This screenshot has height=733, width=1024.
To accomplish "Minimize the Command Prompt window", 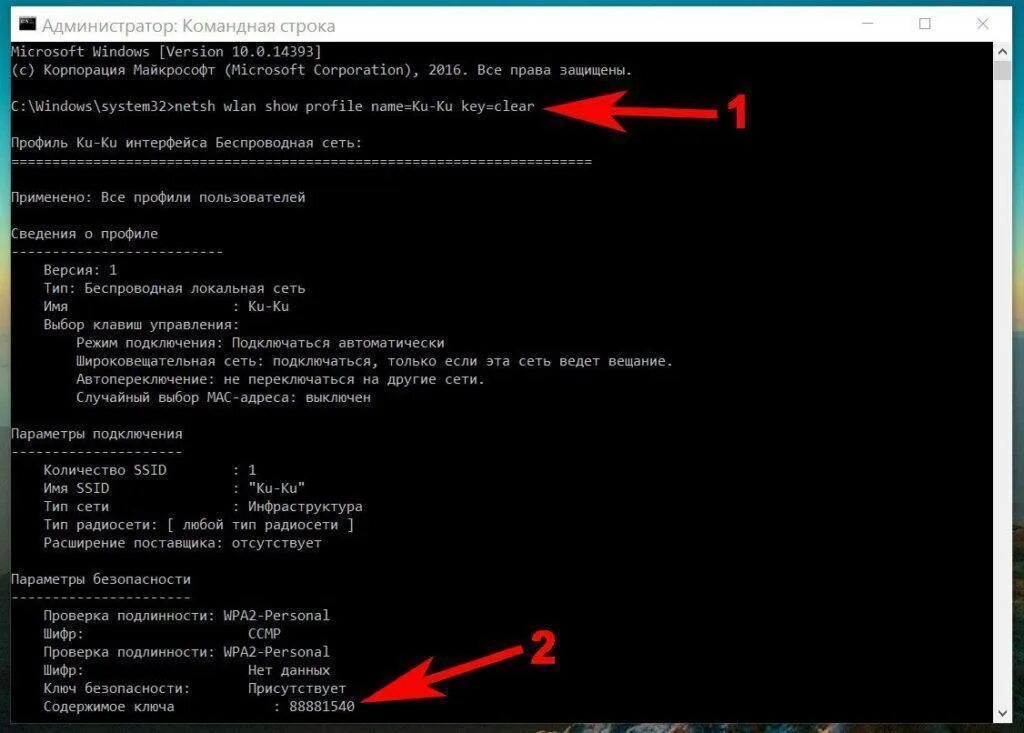I will point(867,24).
